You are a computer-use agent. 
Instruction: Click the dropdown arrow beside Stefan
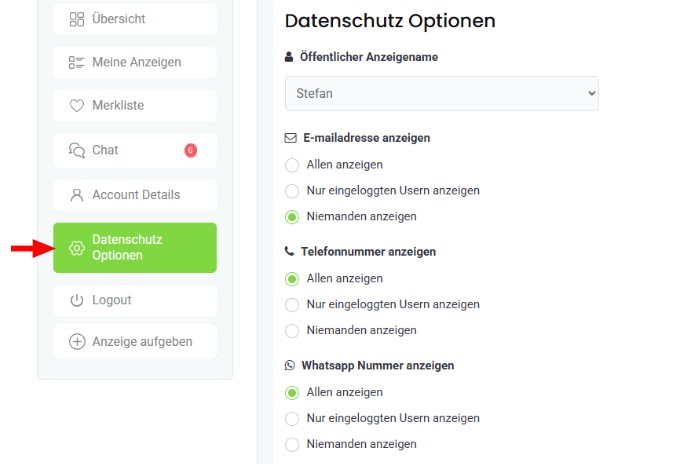592,93
